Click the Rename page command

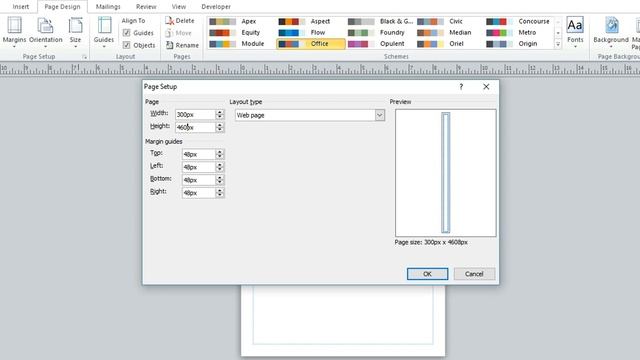coord(182,45)
